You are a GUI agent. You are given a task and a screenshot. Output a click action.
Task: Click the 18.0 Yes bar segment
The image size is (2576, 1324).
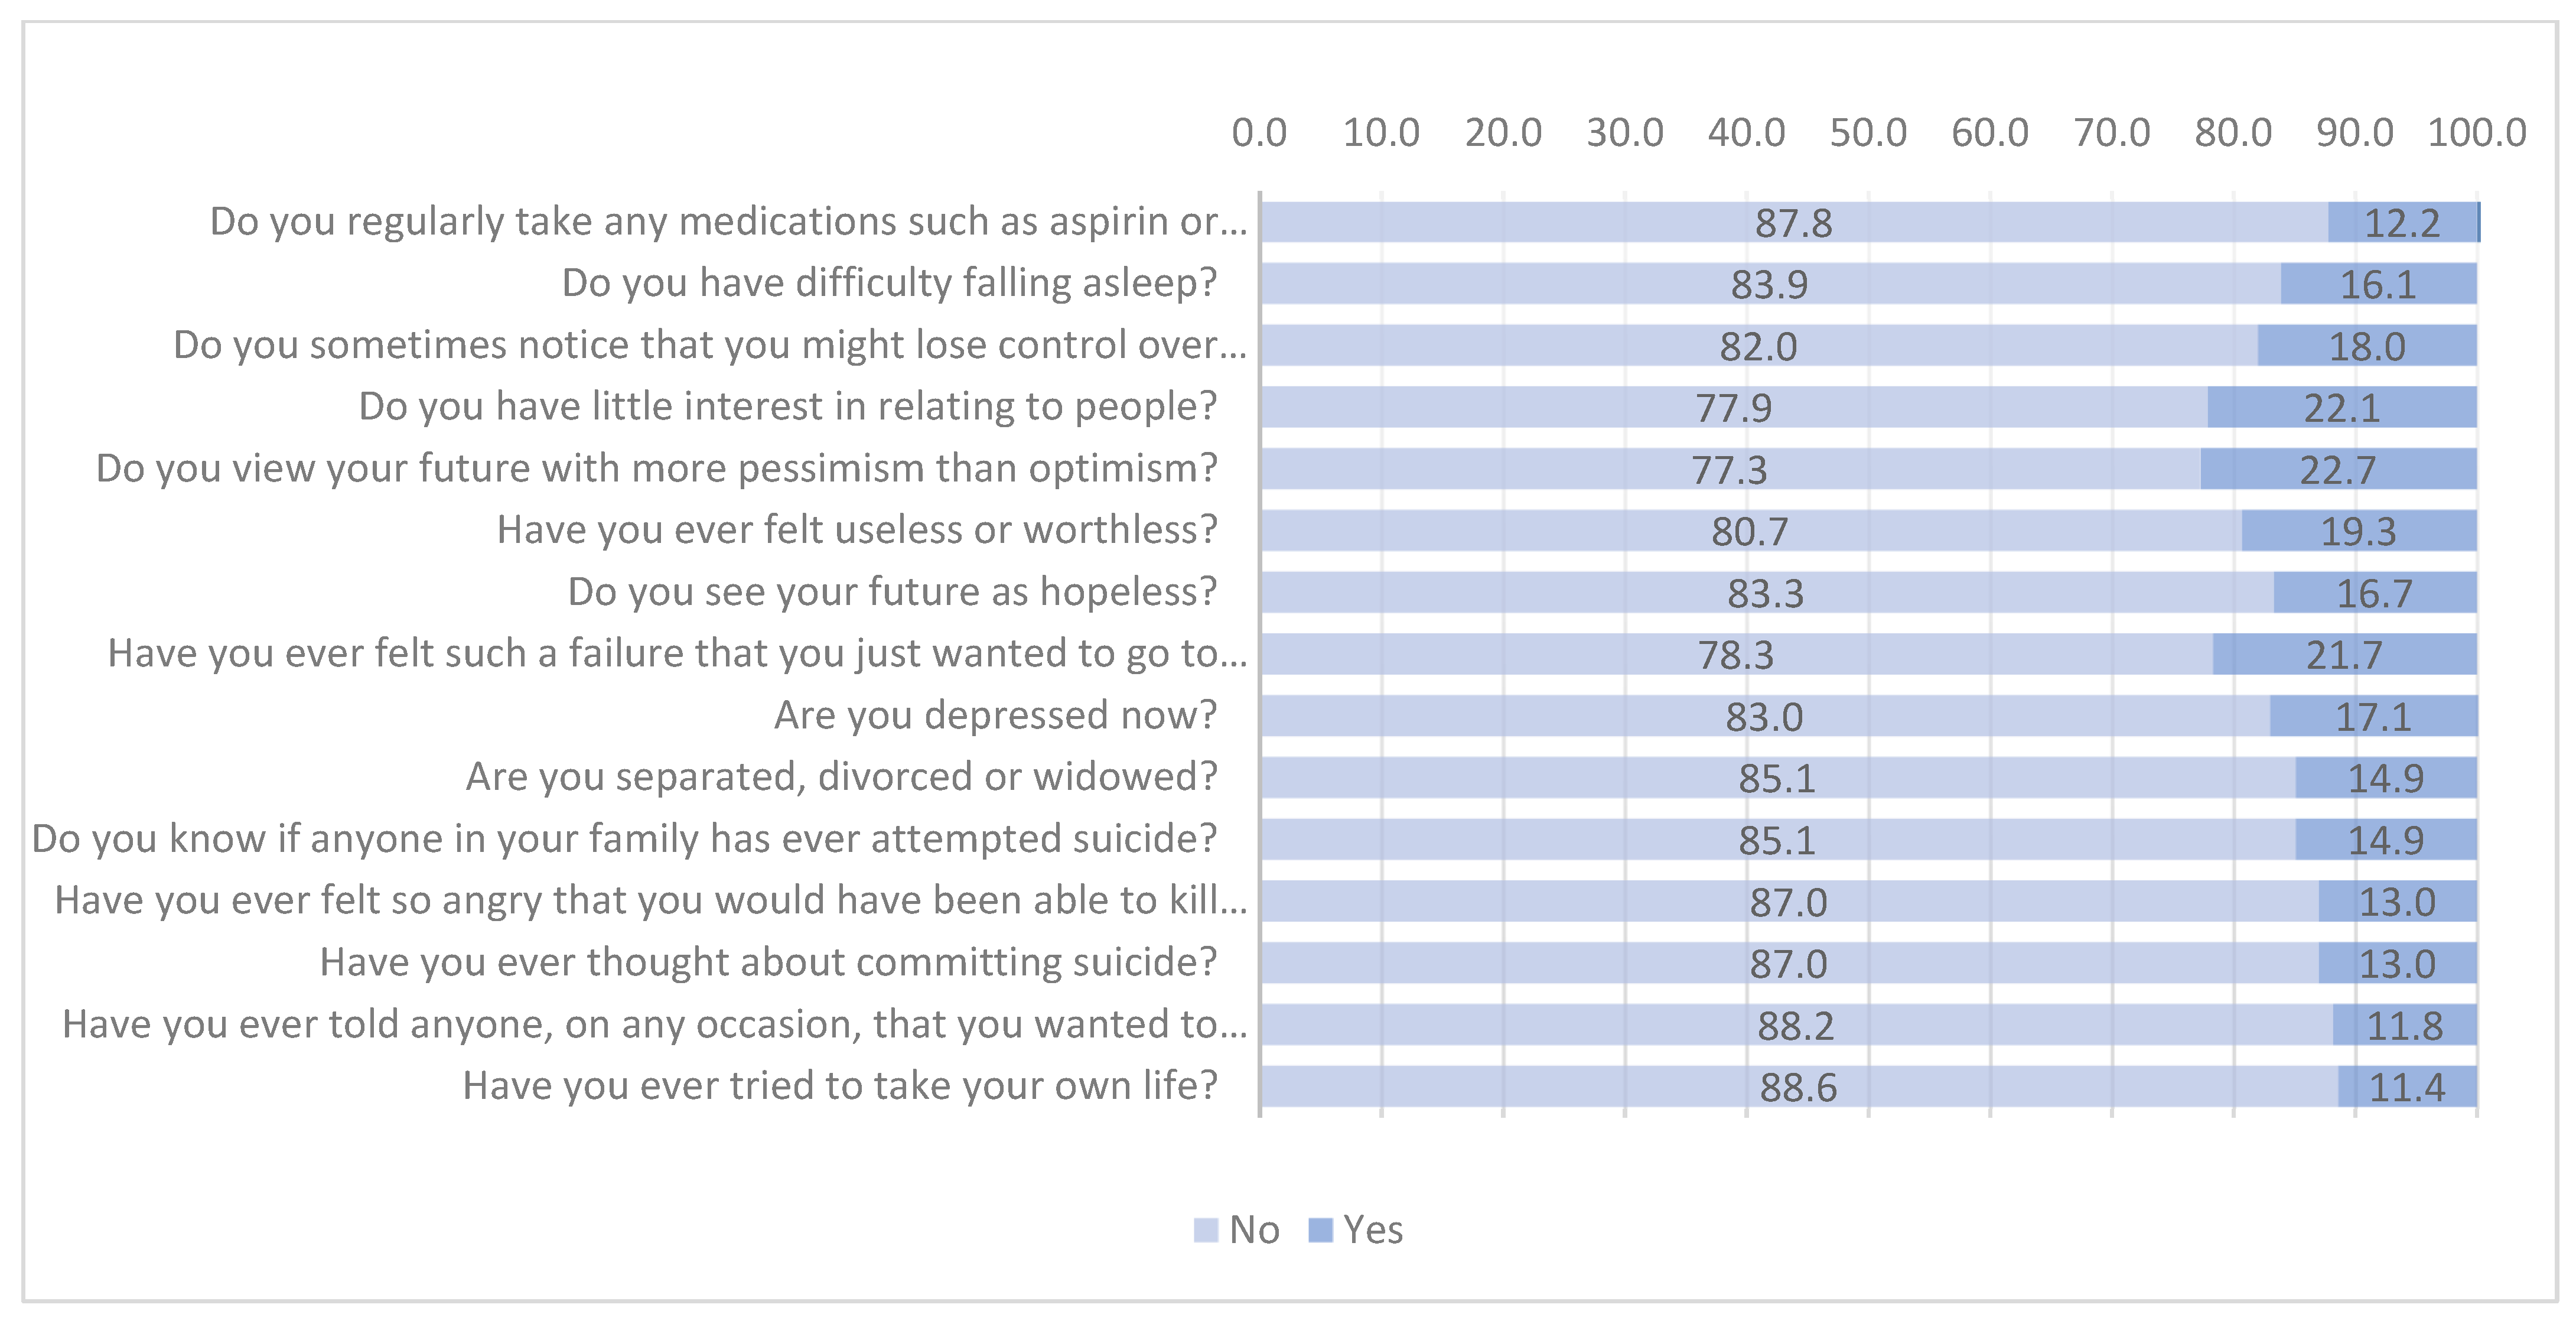click(2367, 346)
